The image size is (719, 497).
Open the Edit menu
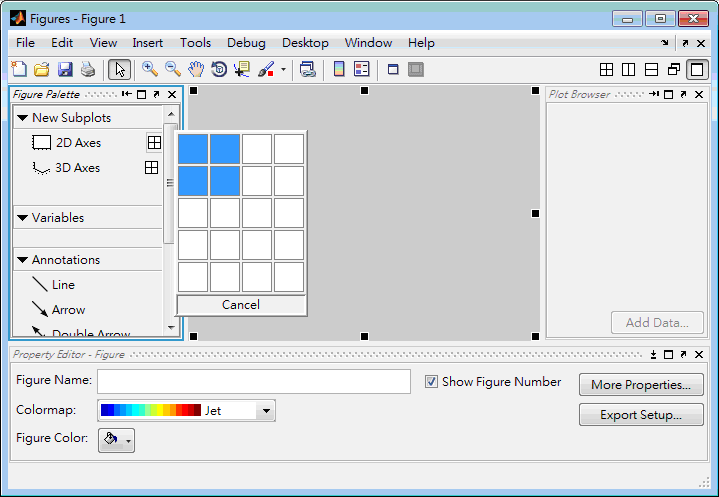[x=62, y=43]
